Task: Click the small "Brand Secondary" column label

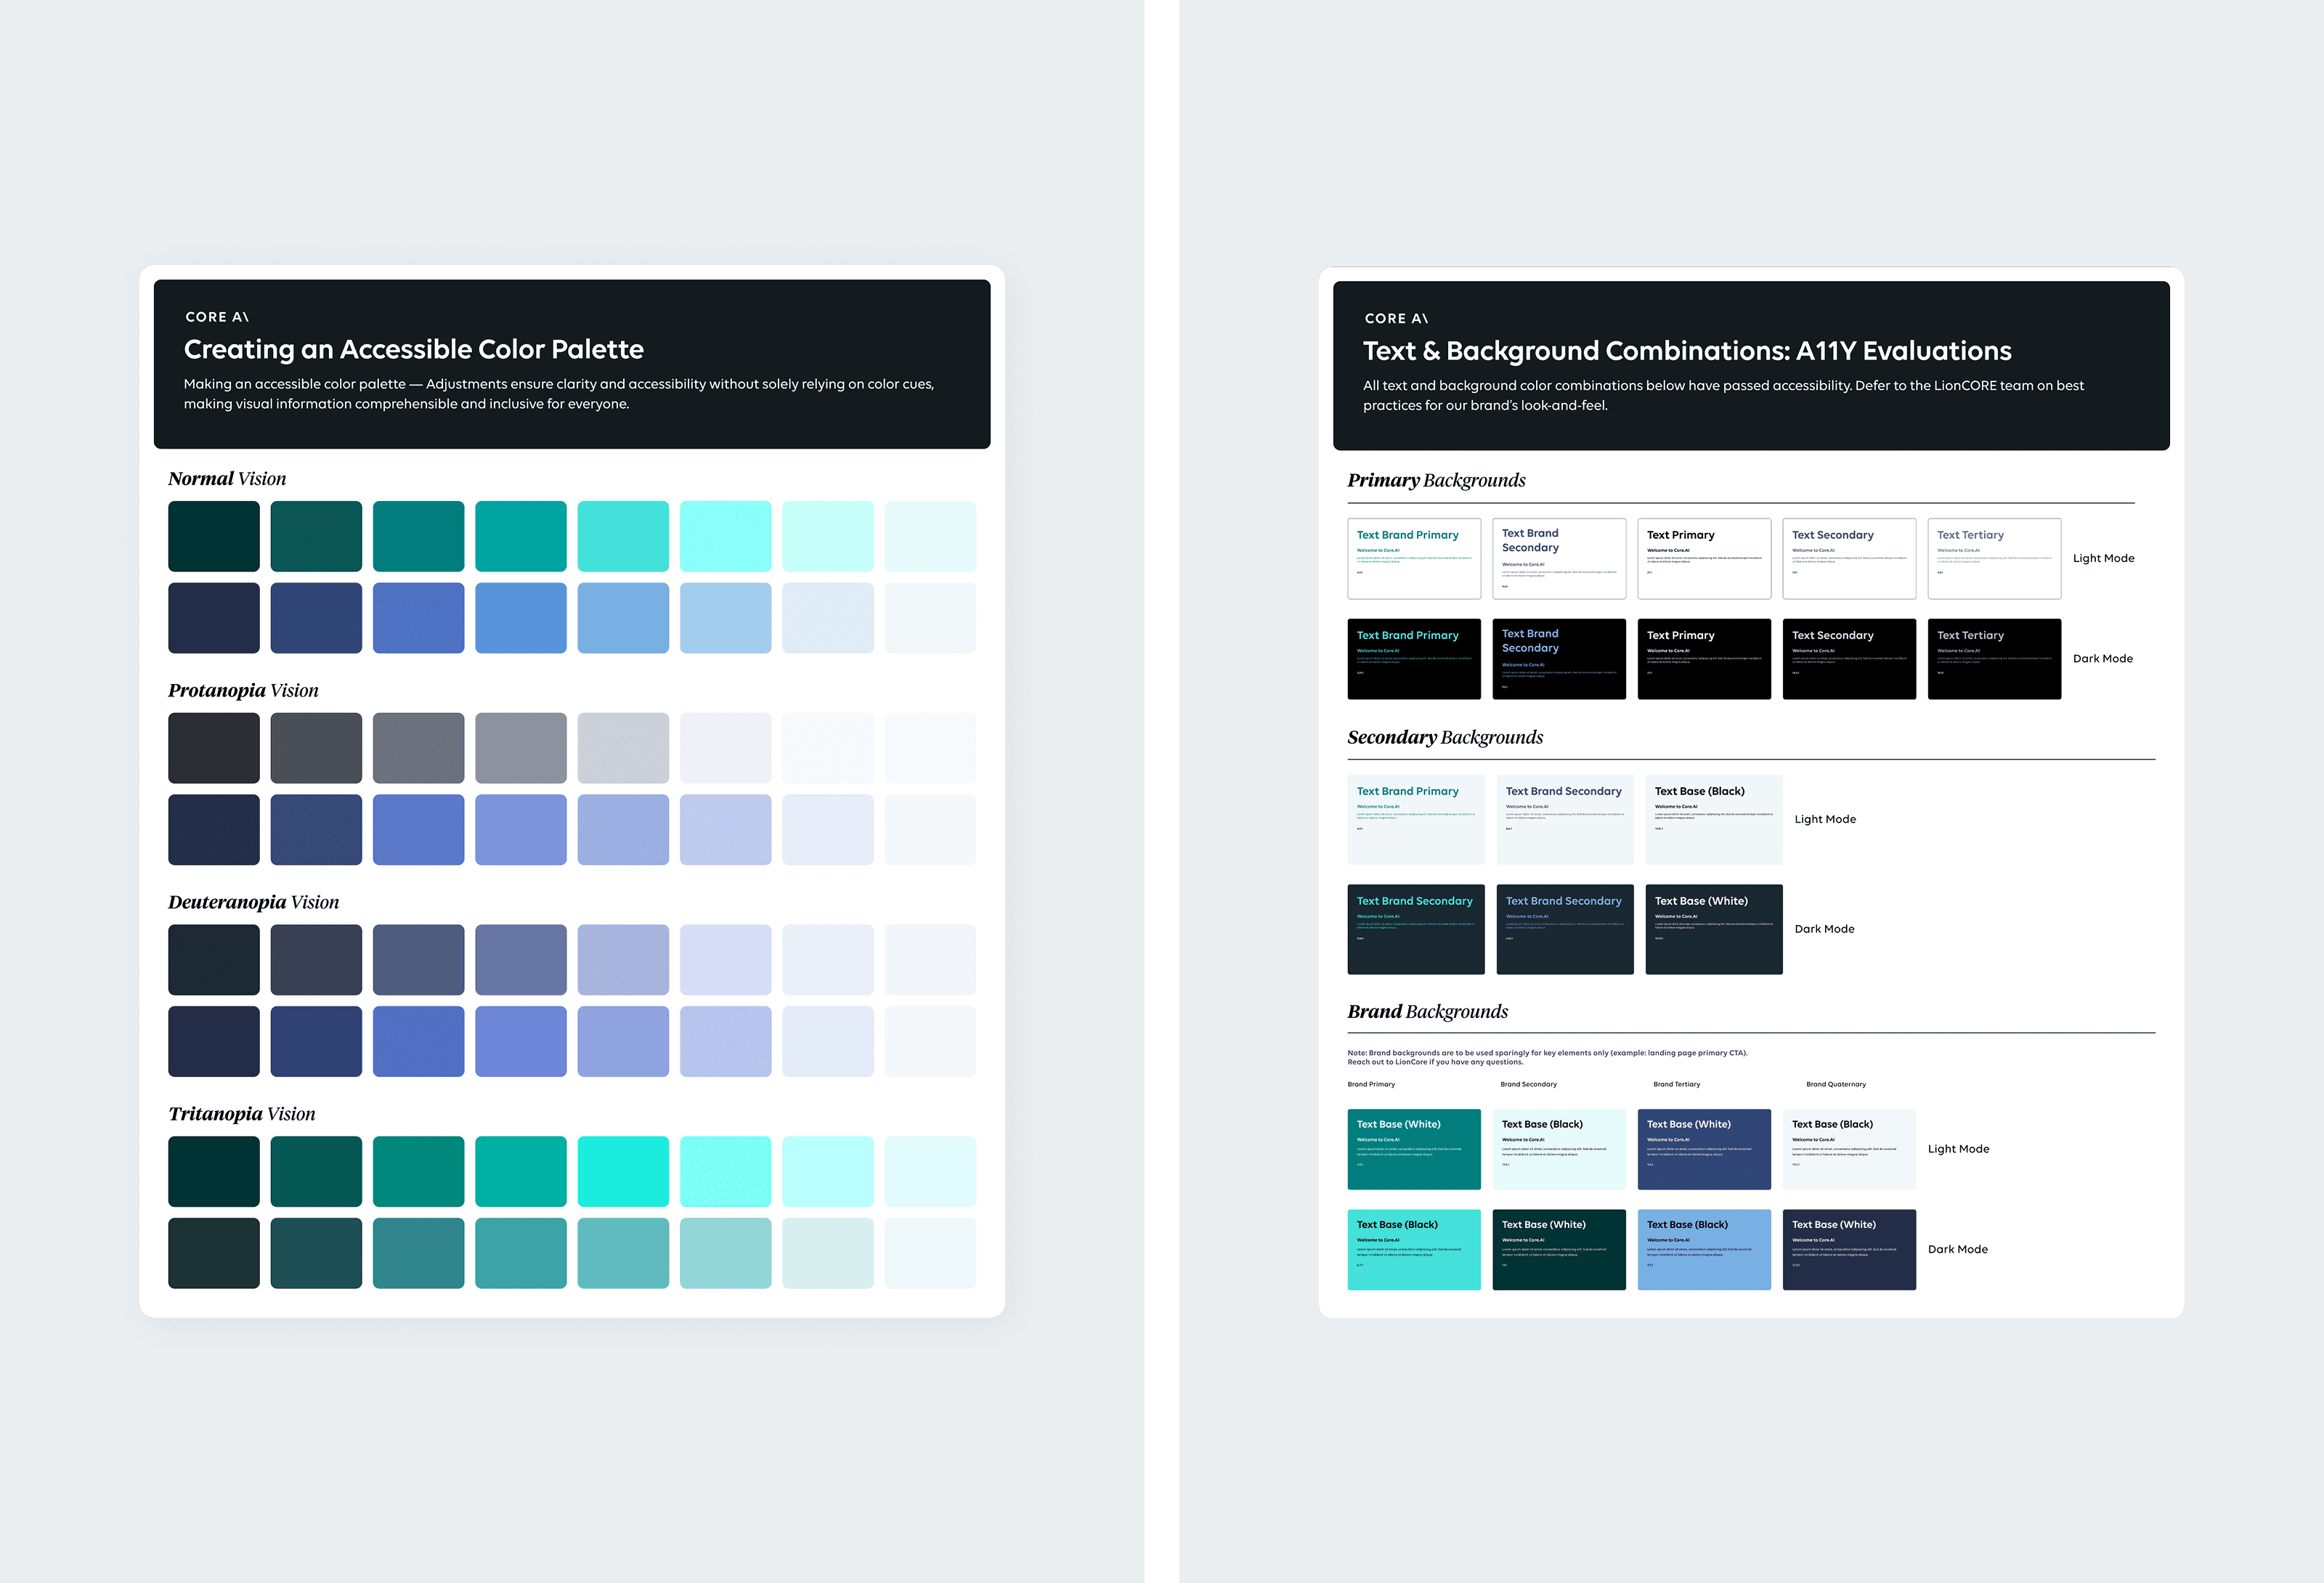Action: (1528, 1085)
